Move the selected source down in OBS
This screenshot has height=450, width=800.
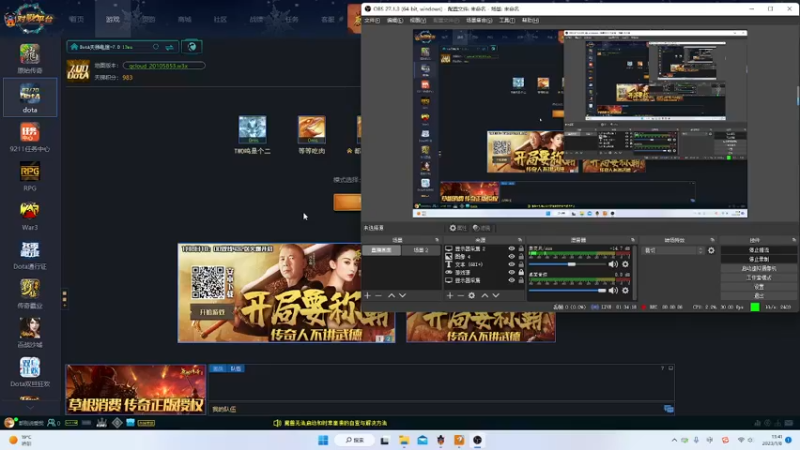(496, 295)
